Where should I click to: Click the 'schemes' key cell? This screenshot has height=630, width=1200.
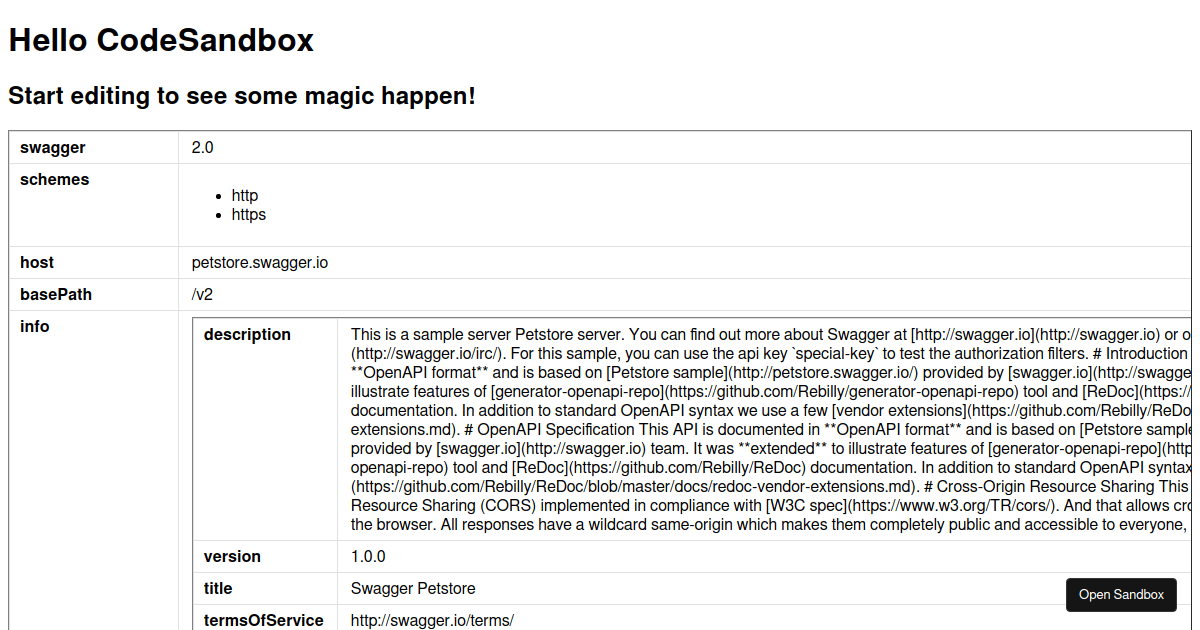[94, 205]
